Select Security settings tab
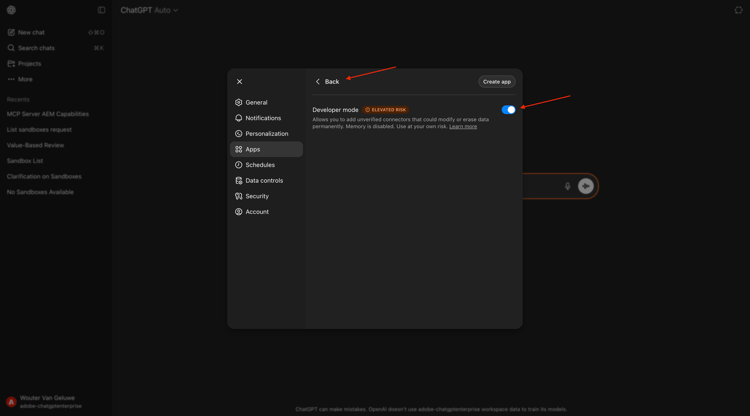 point(266,196)
